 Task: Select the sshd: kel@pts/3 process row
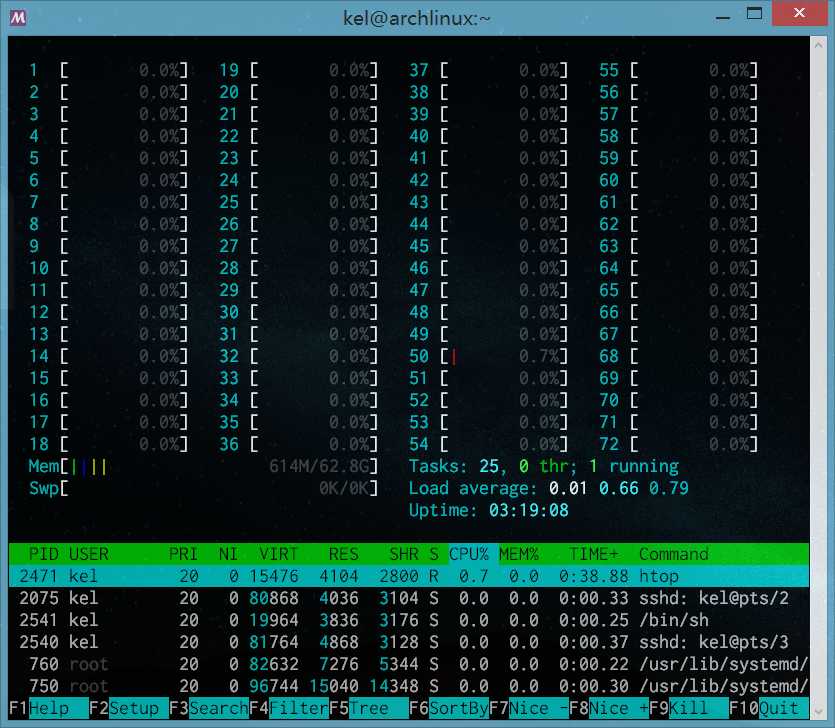point(408,642)
